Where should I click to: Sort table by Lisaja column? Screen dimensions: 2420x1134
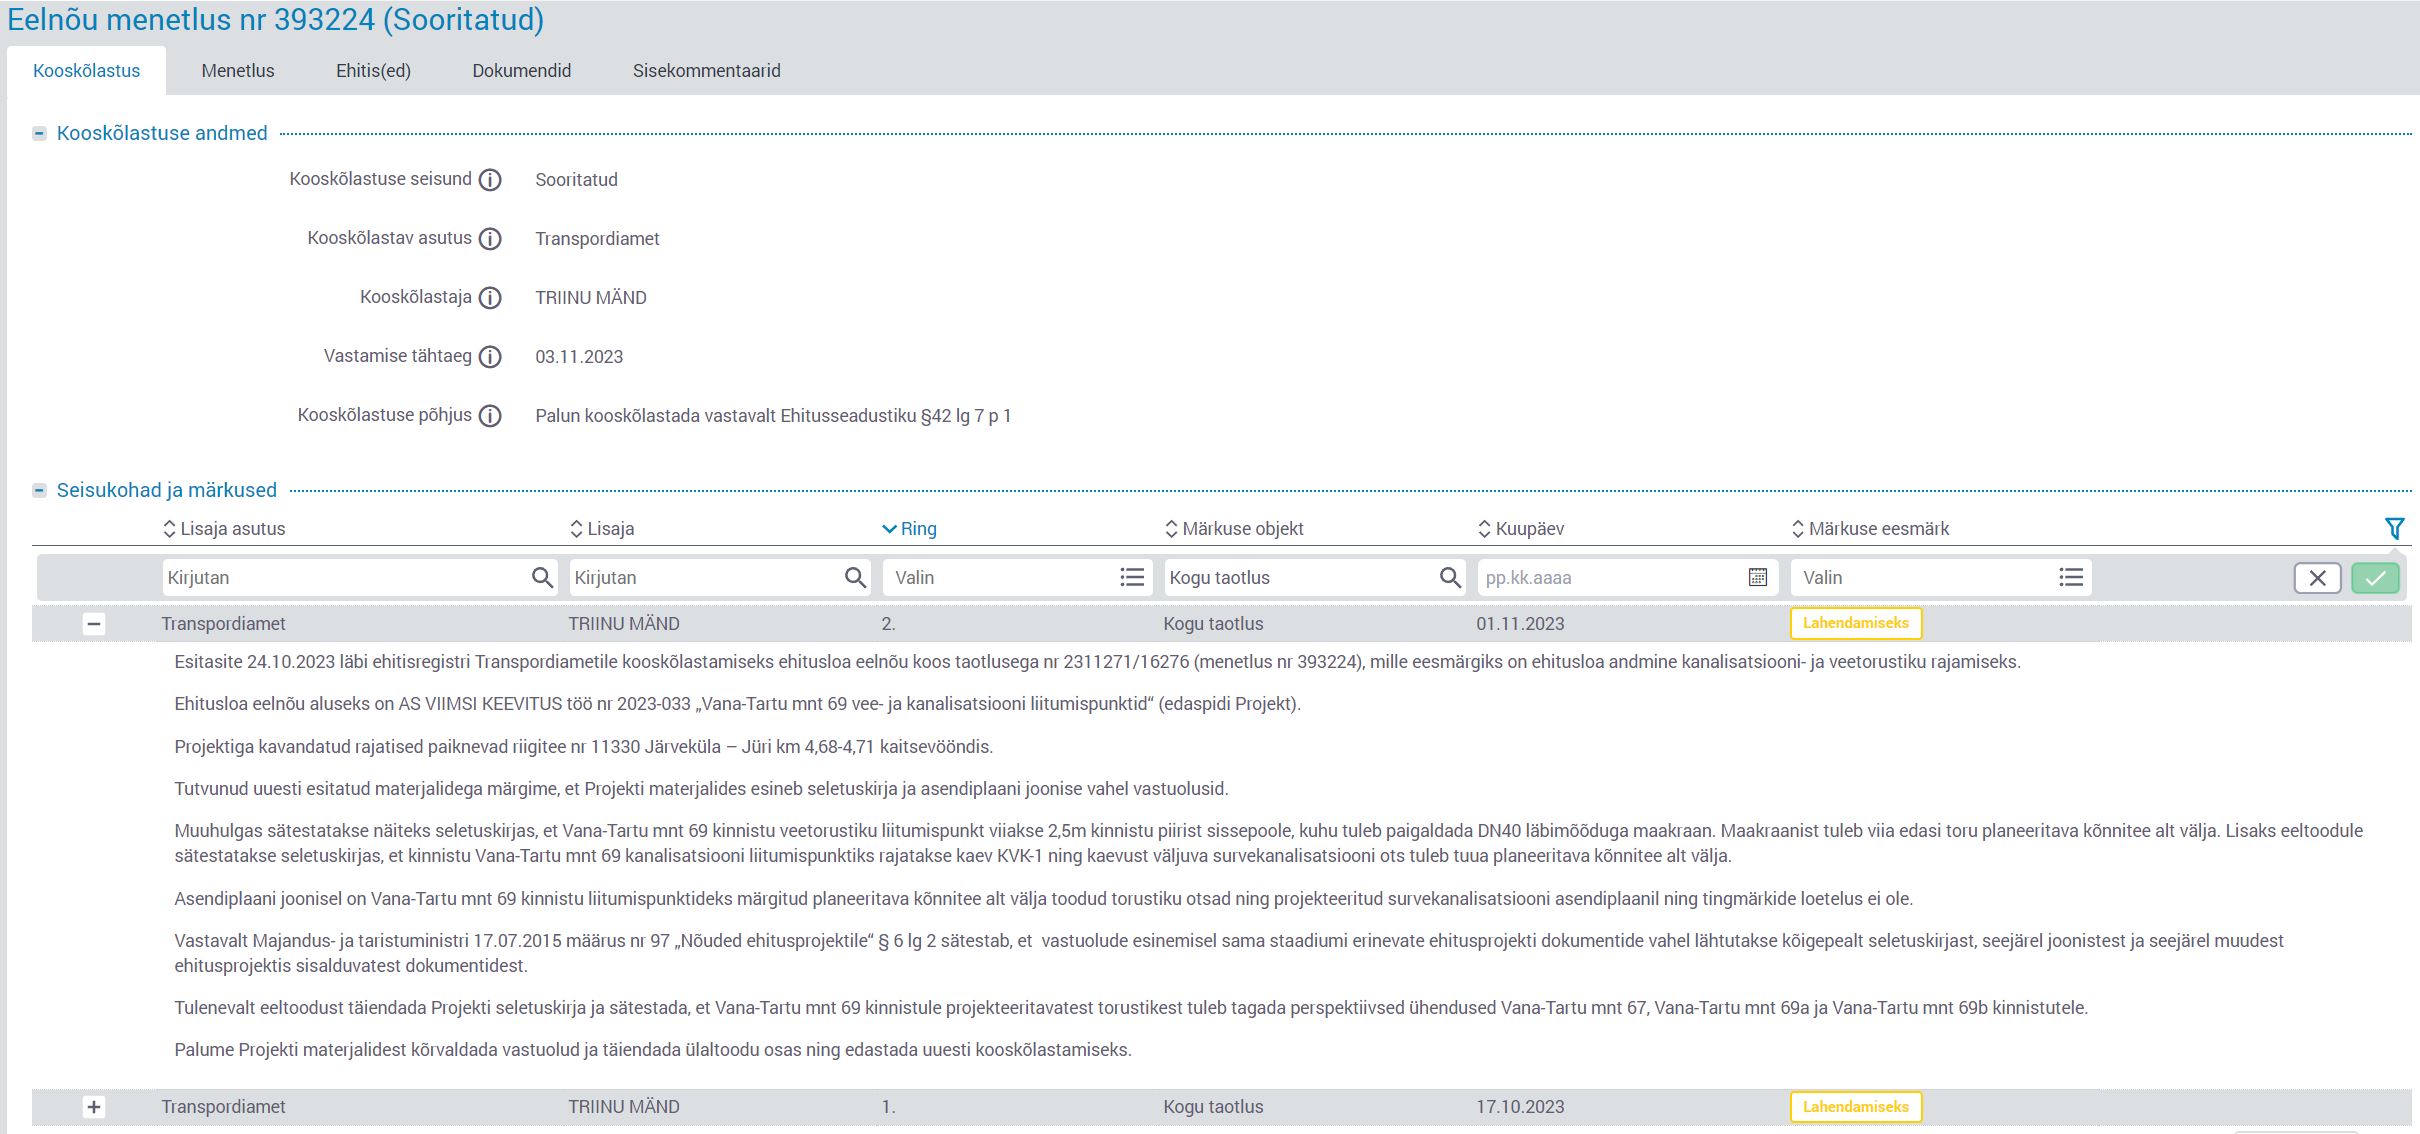(602, 529)
